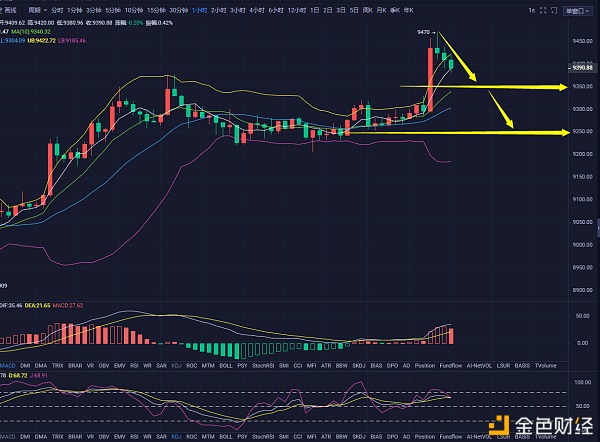Viewport: 600px width, 442px height.
Task: Click the MACD:27.62 indicator value
Action: pyautogui.click(x=68, y=305)
